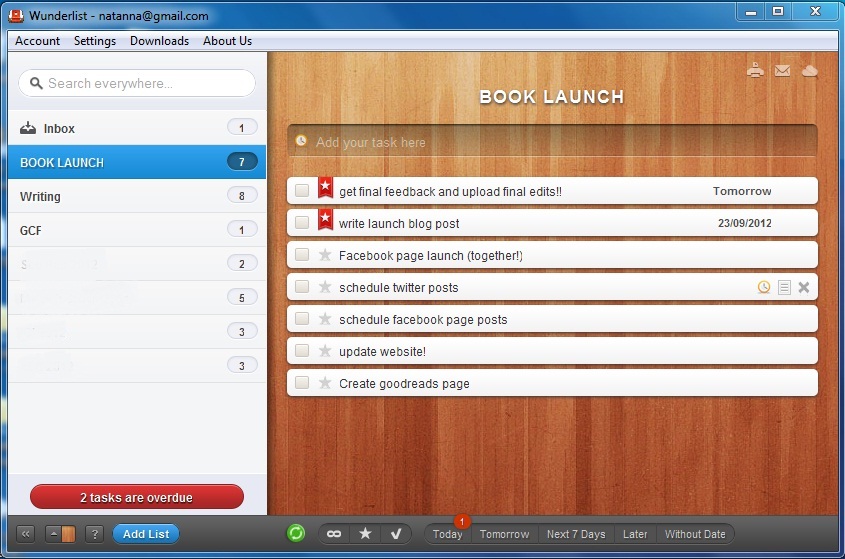Click the 'Tomorrow' due date

pyautogui.click(x=742, y=191)
